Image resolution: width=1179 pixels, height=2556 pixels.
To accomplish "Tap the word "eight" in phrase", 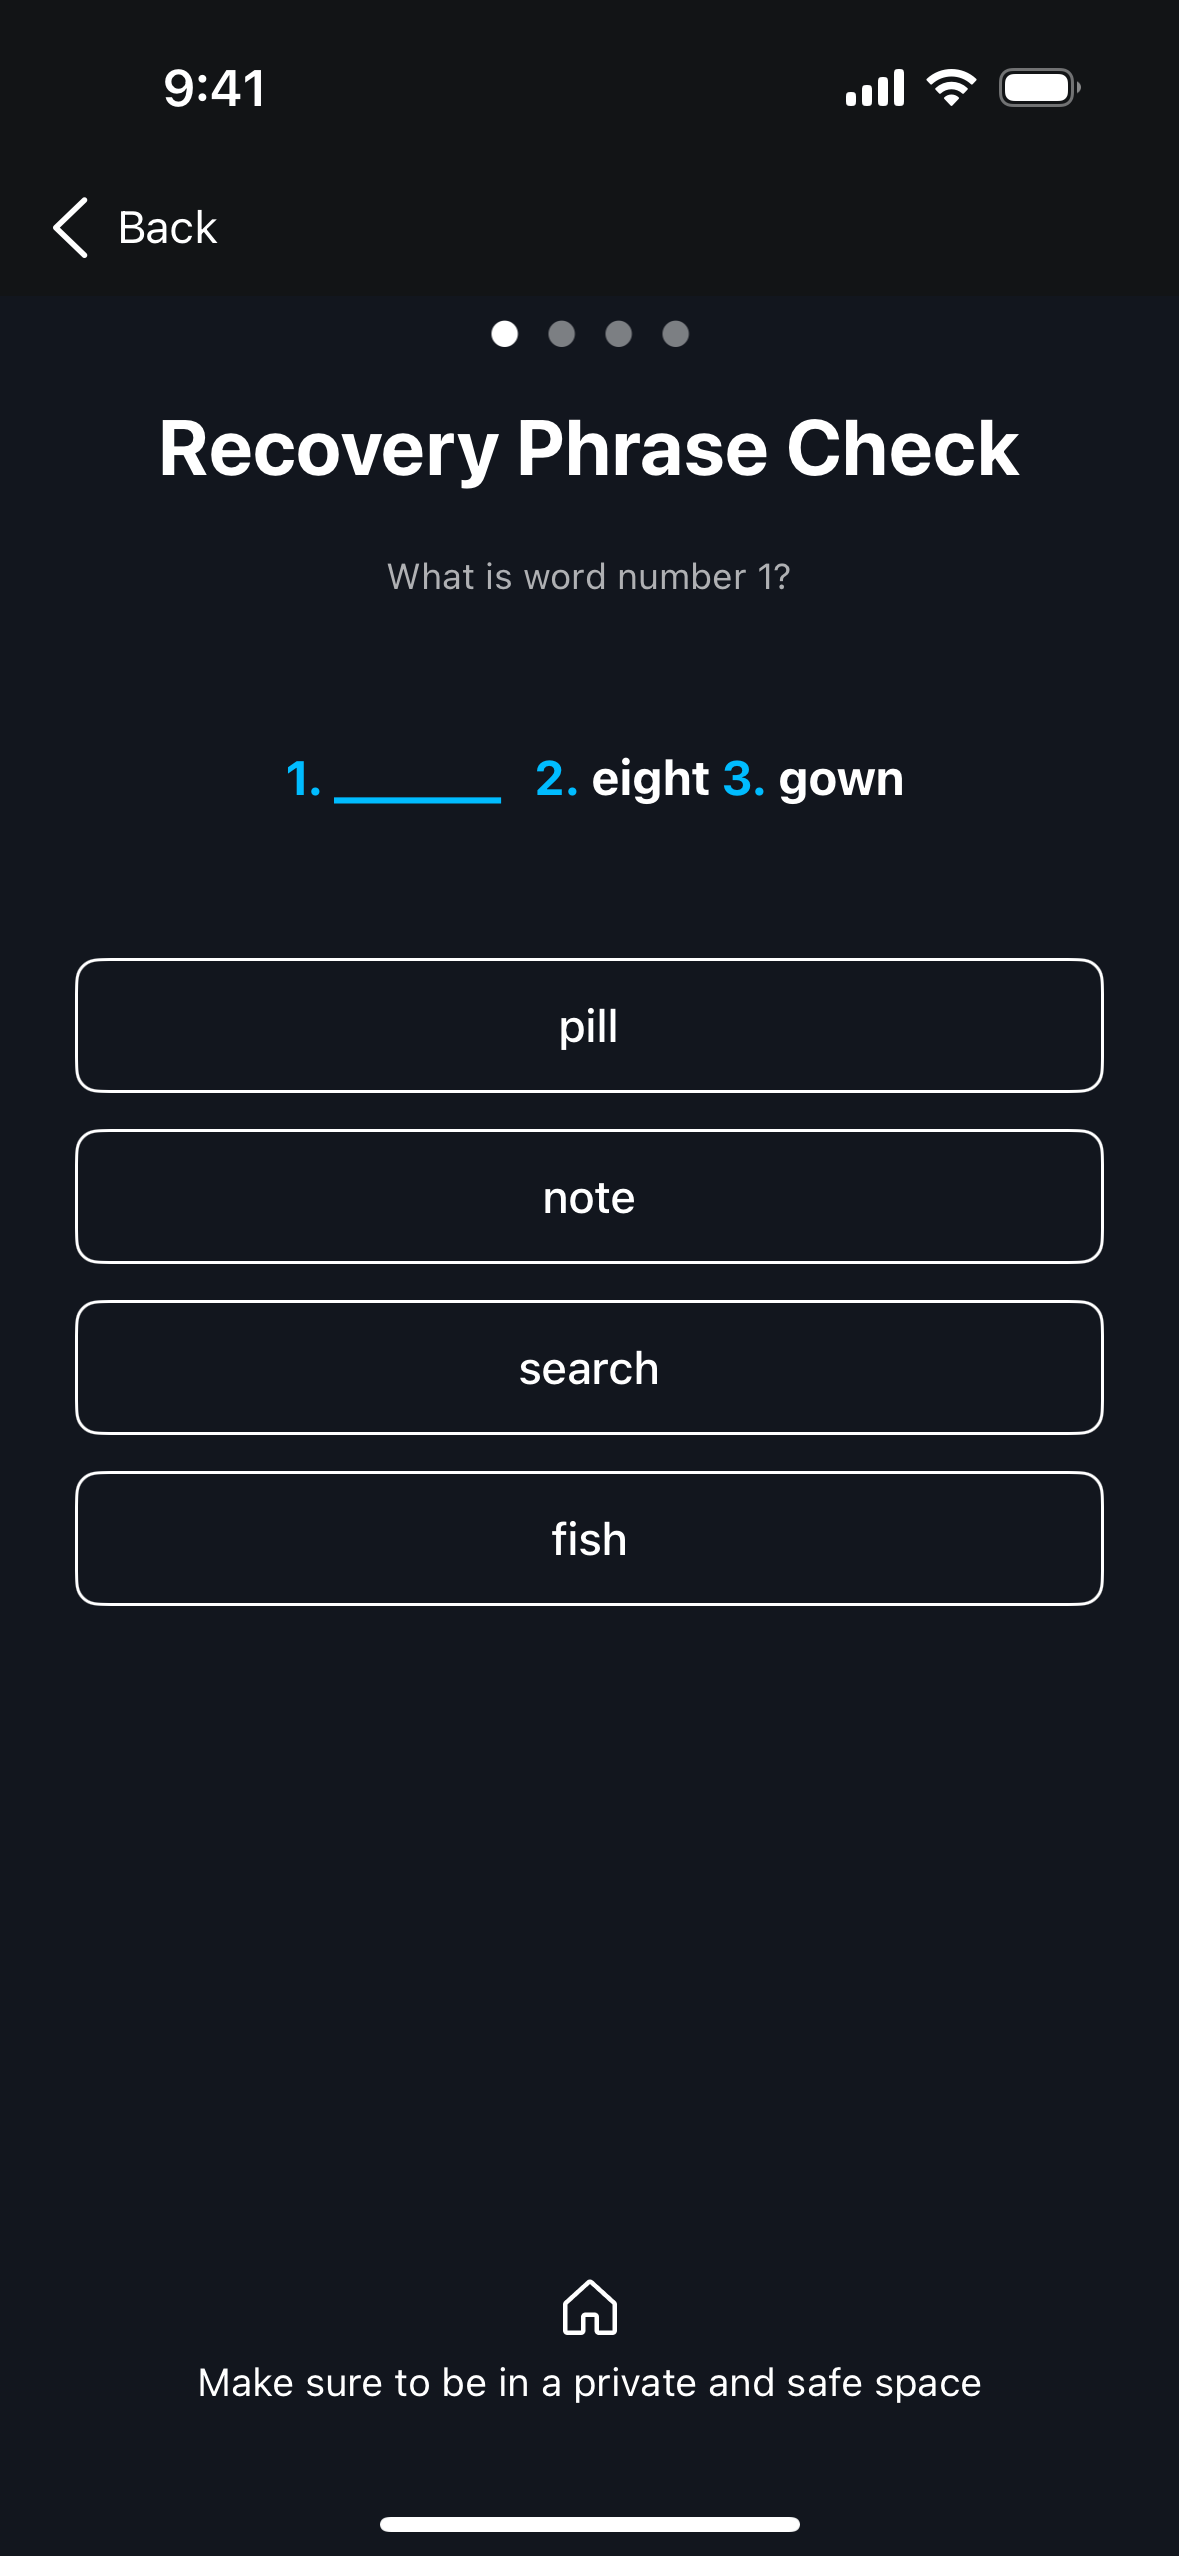I will click(x=650, y=779).
